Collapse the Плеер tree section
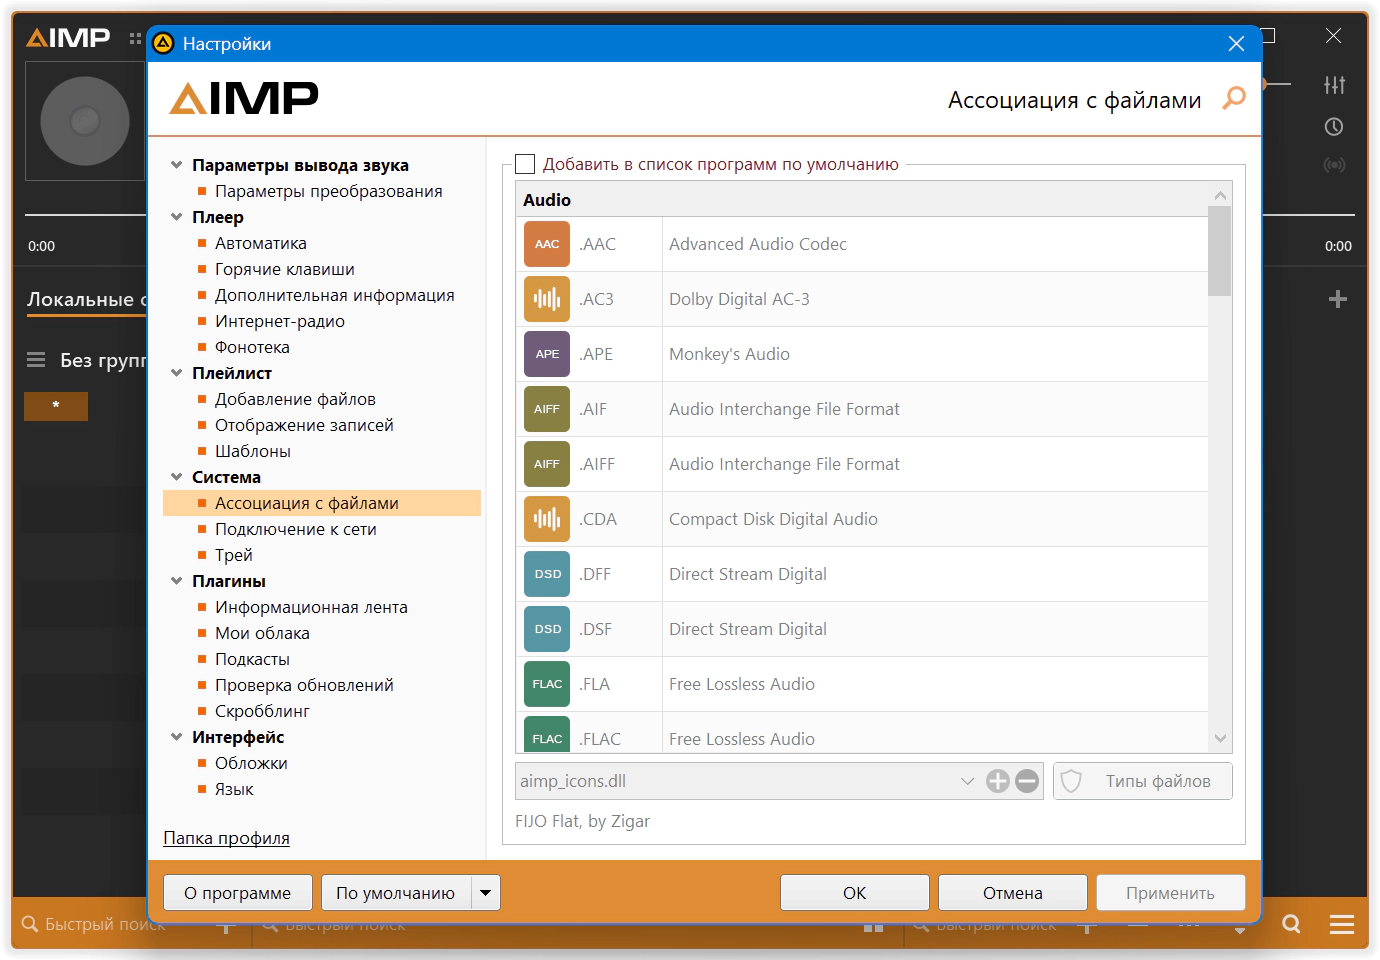Image resolution: width=1380 pixels, height=960 pixels. click(177, 217)
